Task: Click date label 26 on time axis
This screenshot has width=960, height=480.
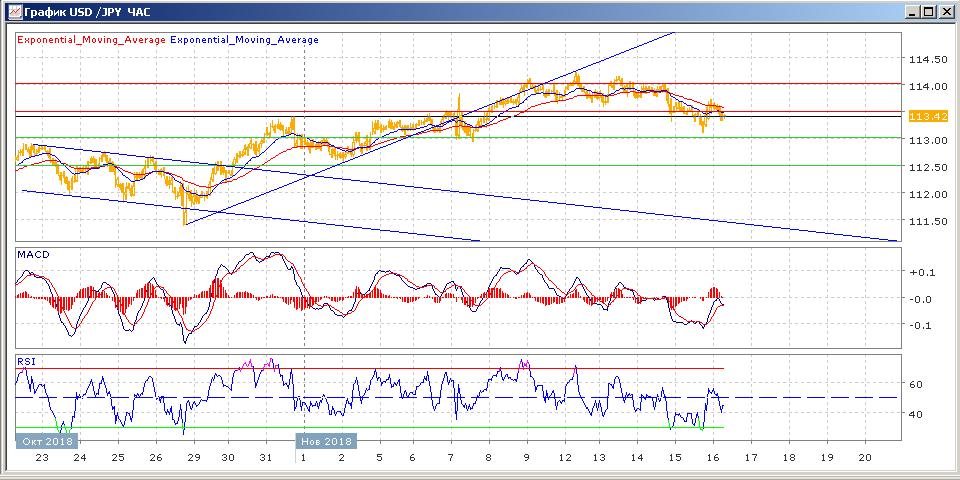Action: coord(156,458)
